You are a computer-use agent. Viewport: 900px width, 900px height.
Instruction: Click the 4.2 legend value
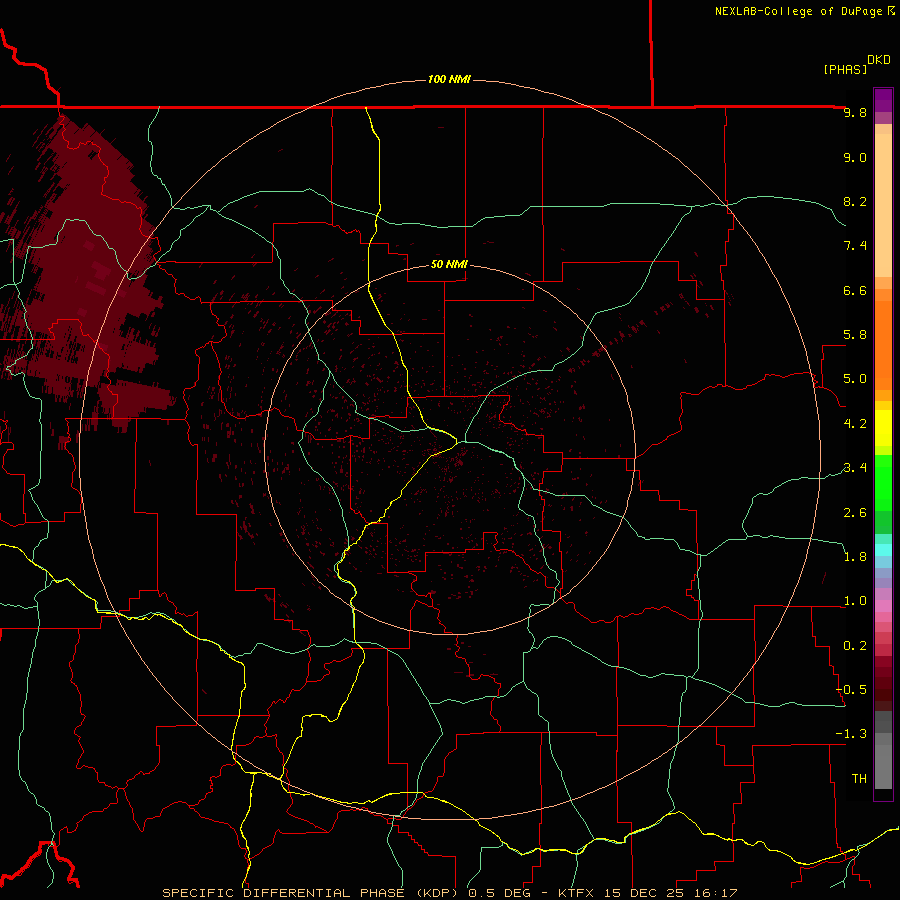point(855,424)
